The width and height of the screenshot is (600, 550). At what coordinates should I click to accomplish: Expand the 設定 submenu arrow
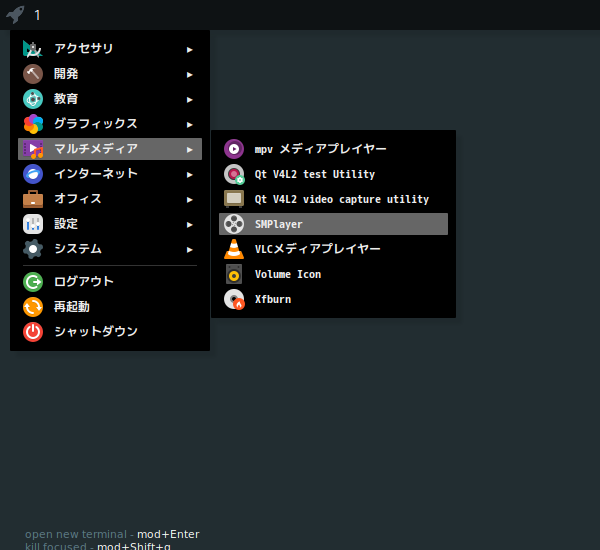pos(189,225)
